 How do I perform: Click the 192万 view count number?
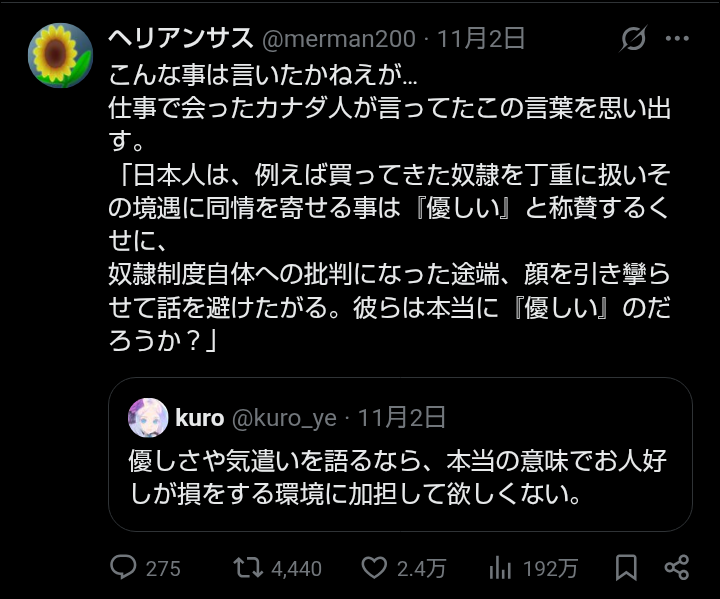(x=550, y=569)
